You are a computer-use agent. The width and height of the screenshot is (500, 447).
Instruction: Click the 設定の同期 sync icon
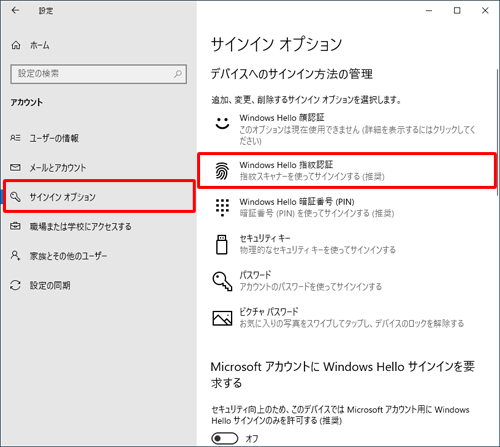click(15, 285)
